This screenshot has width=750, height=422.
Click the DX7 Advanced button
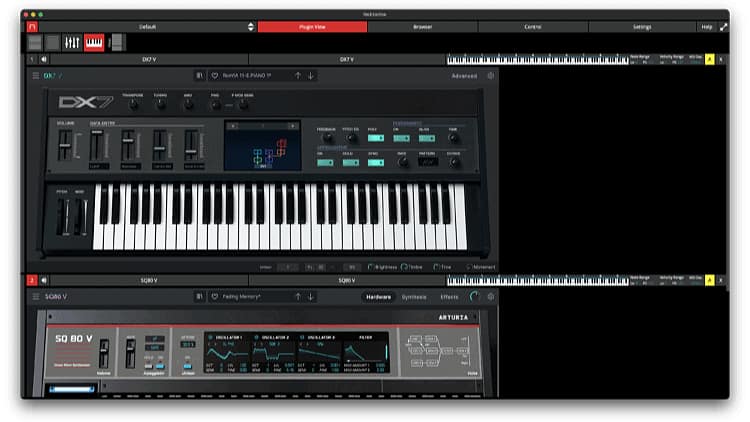pyautogui.click(x=464, y=75)
